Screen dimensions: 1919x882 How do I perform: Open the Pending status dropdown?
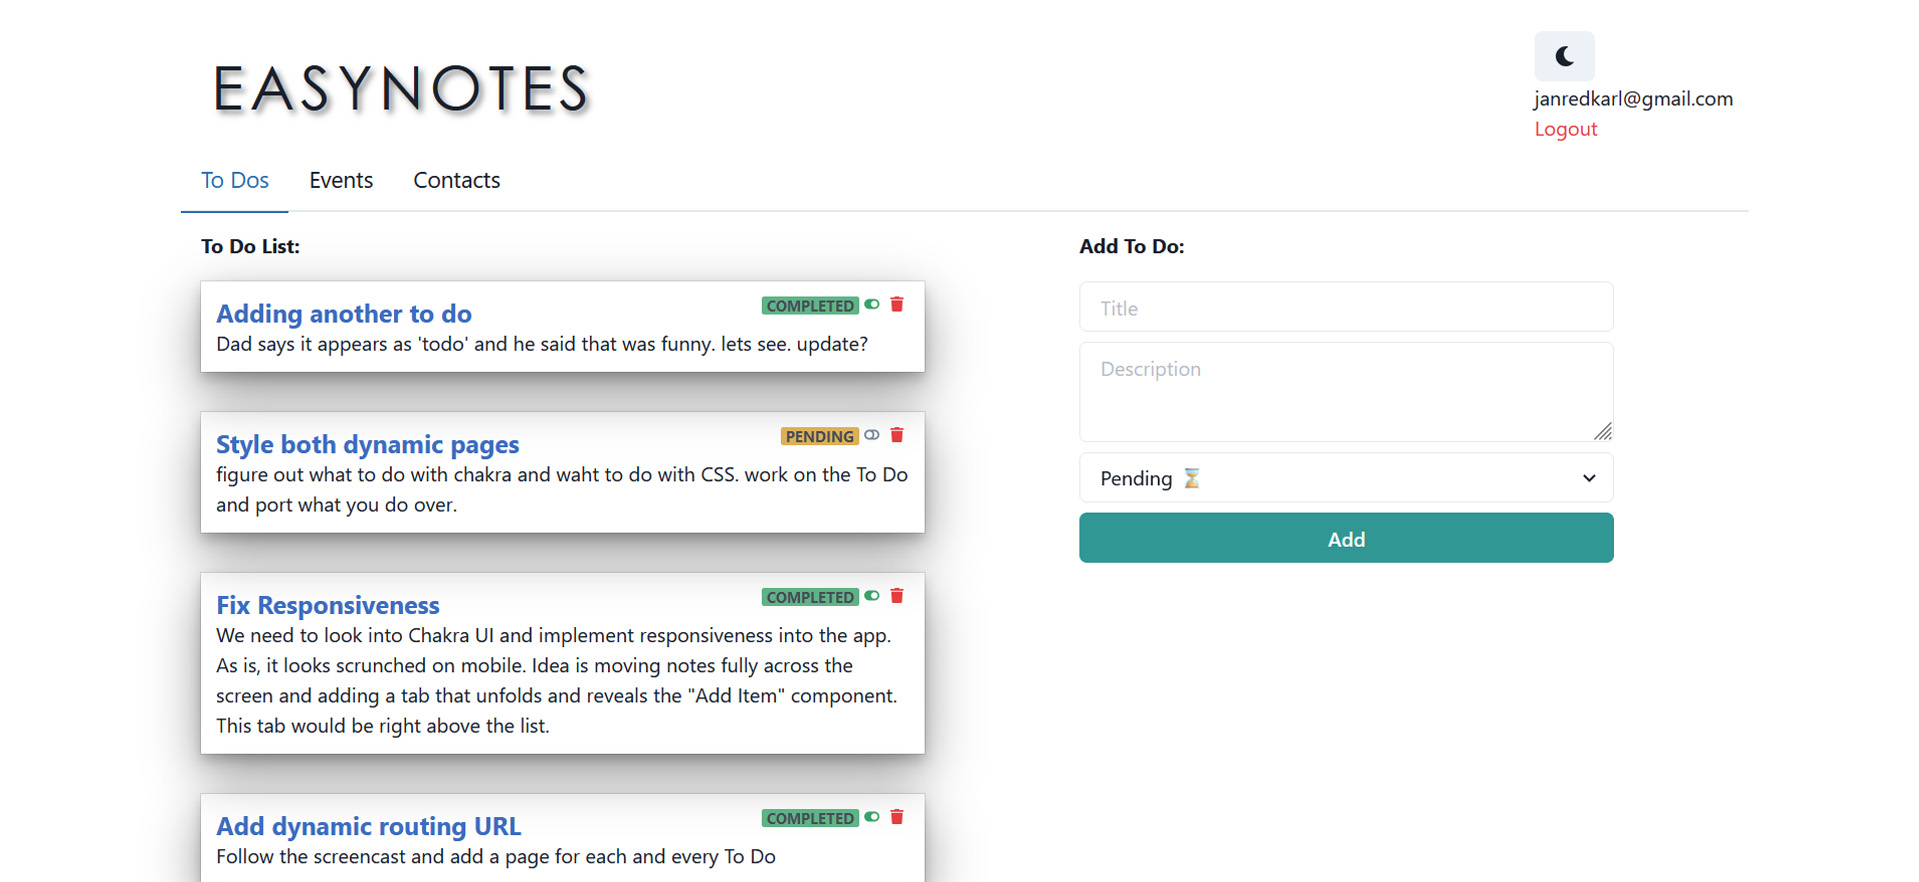tap(1345, 478)
